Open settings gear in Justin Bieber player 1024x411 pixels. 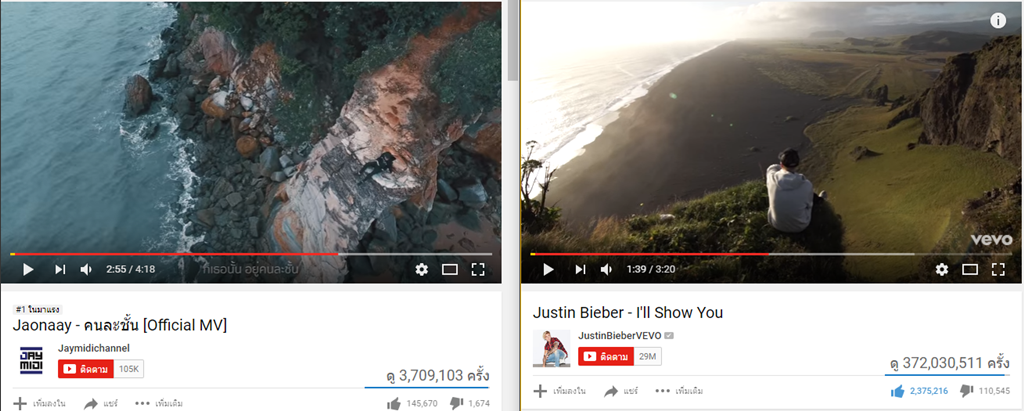(x=942, y=269)
